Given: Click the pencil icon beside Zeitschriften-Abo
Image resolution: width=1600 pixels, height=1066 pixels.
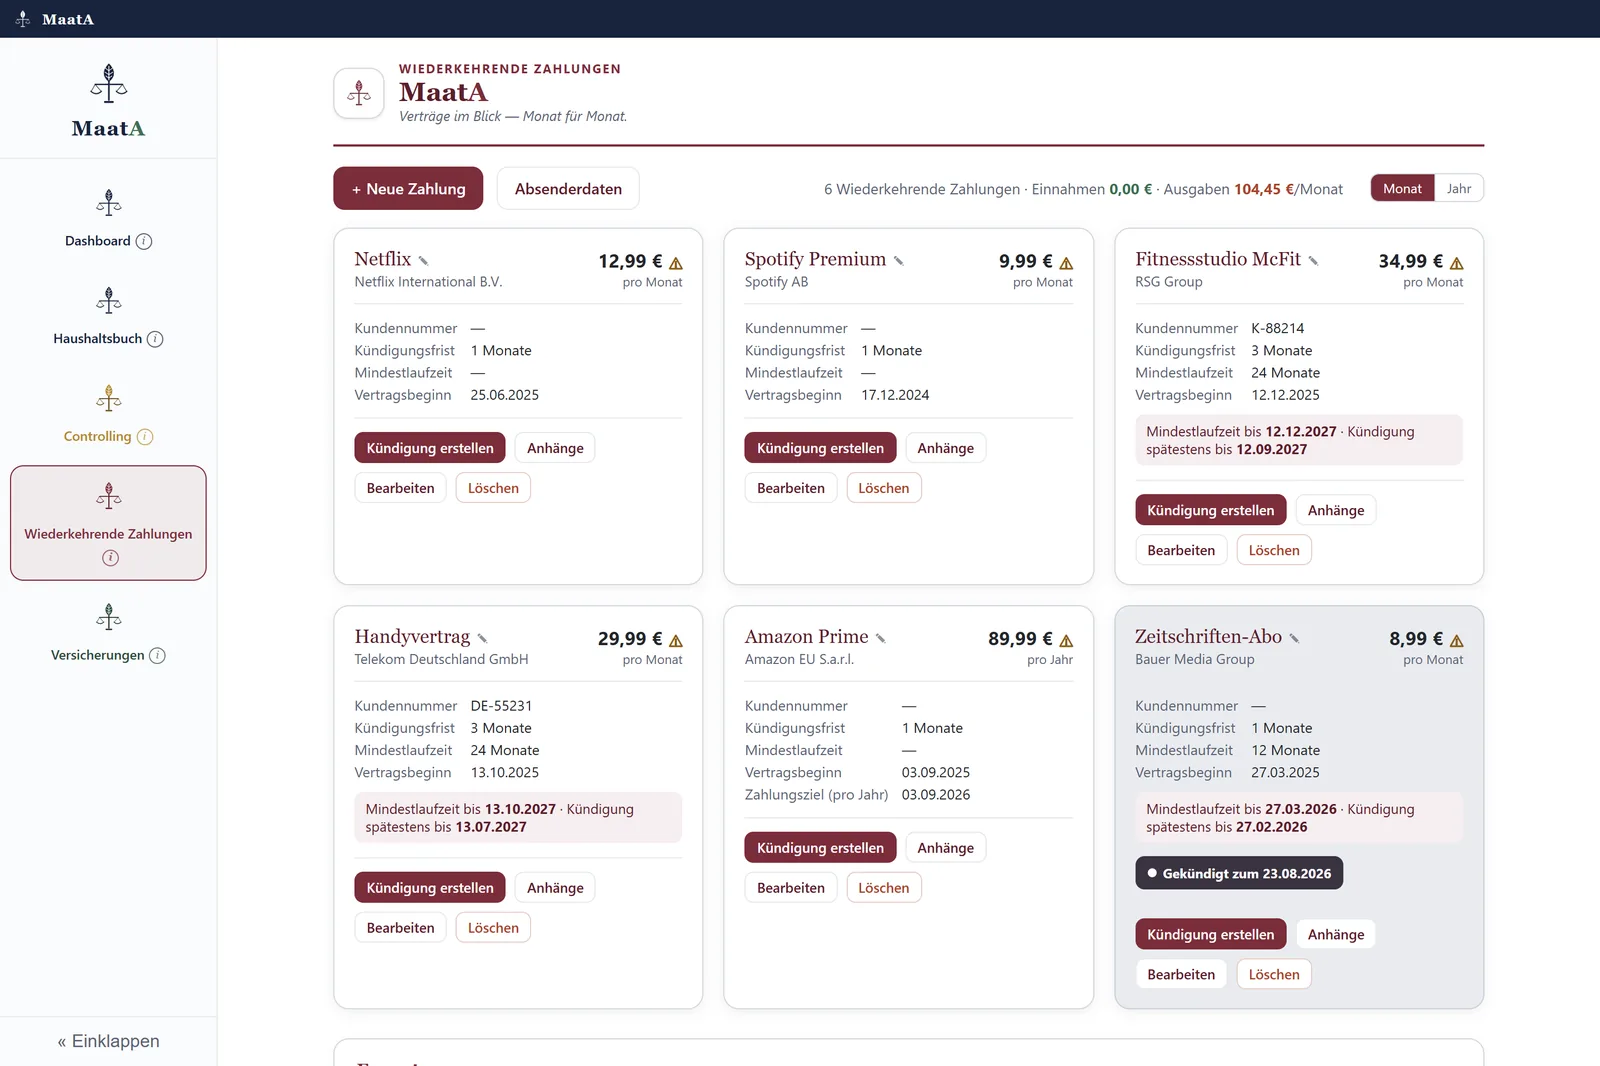Looking at the screenshot, I should (1294, 638).
